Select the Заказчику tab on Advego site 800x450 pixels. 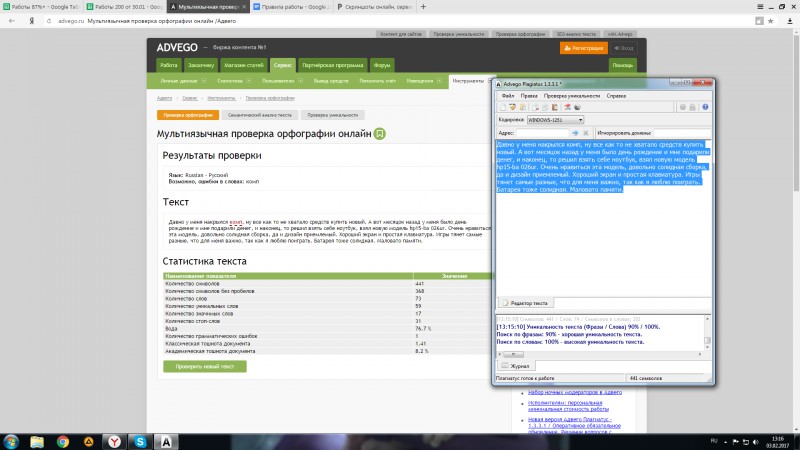[x=201, y=65]
